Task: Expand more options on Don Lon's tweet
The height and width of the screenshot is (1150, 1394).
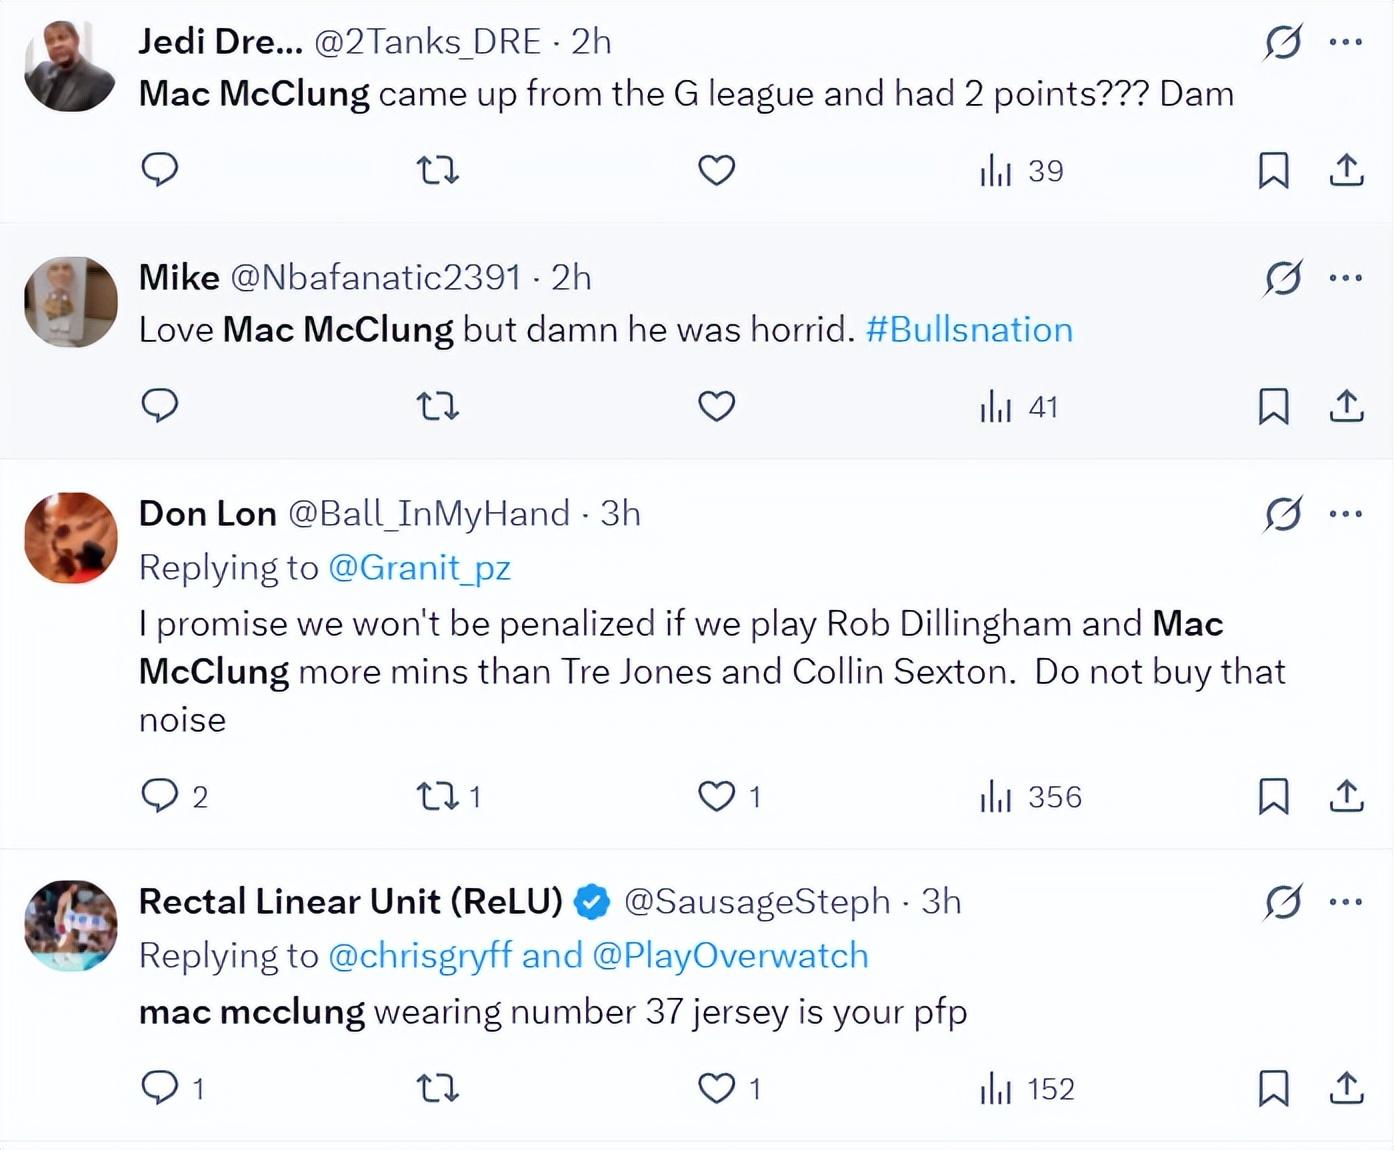Action: pos(1346,514)
